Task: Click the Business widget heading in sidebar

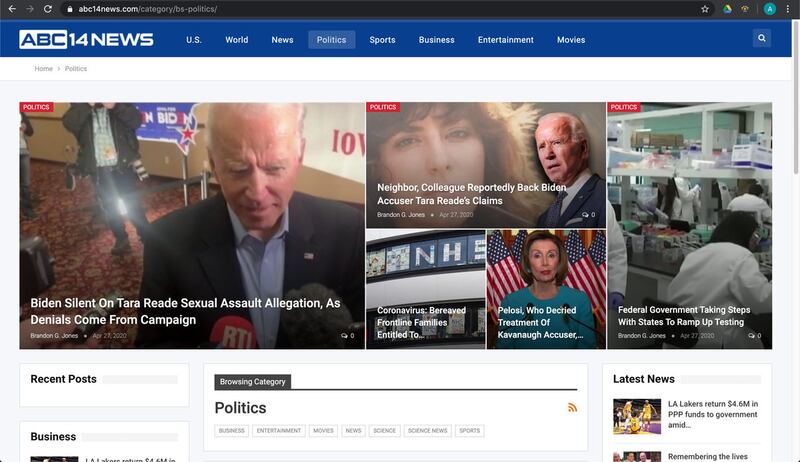Action: tap(53, 437)
